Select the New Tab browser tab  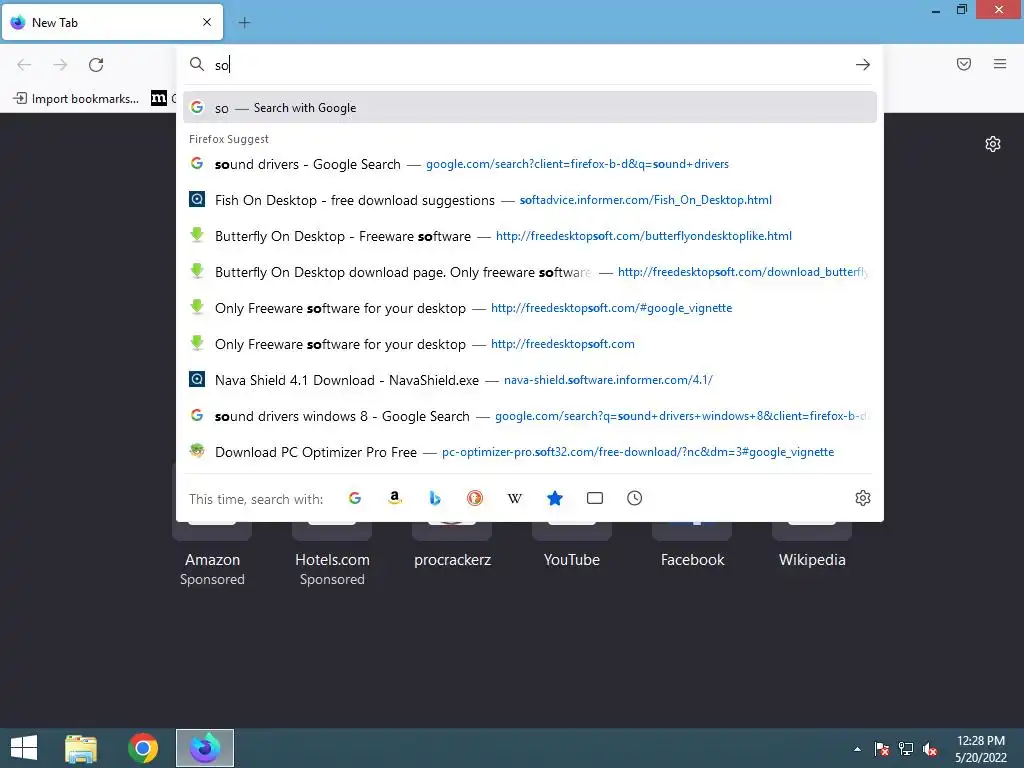point(112,22)
